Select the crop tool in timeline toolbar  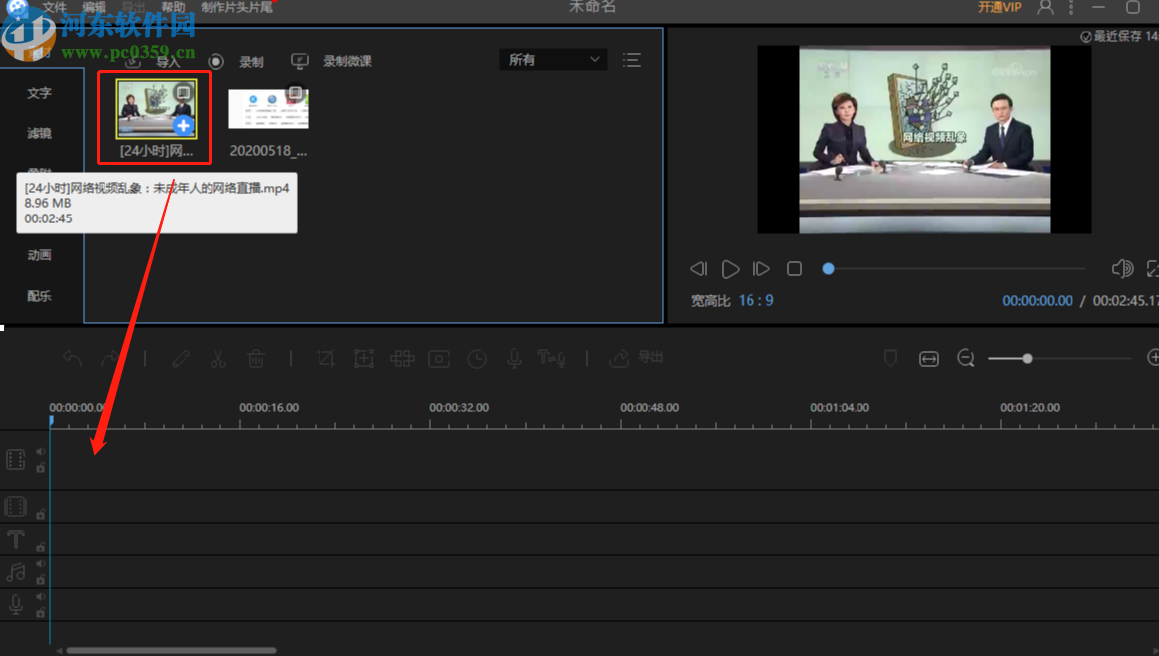click(325, 359)
